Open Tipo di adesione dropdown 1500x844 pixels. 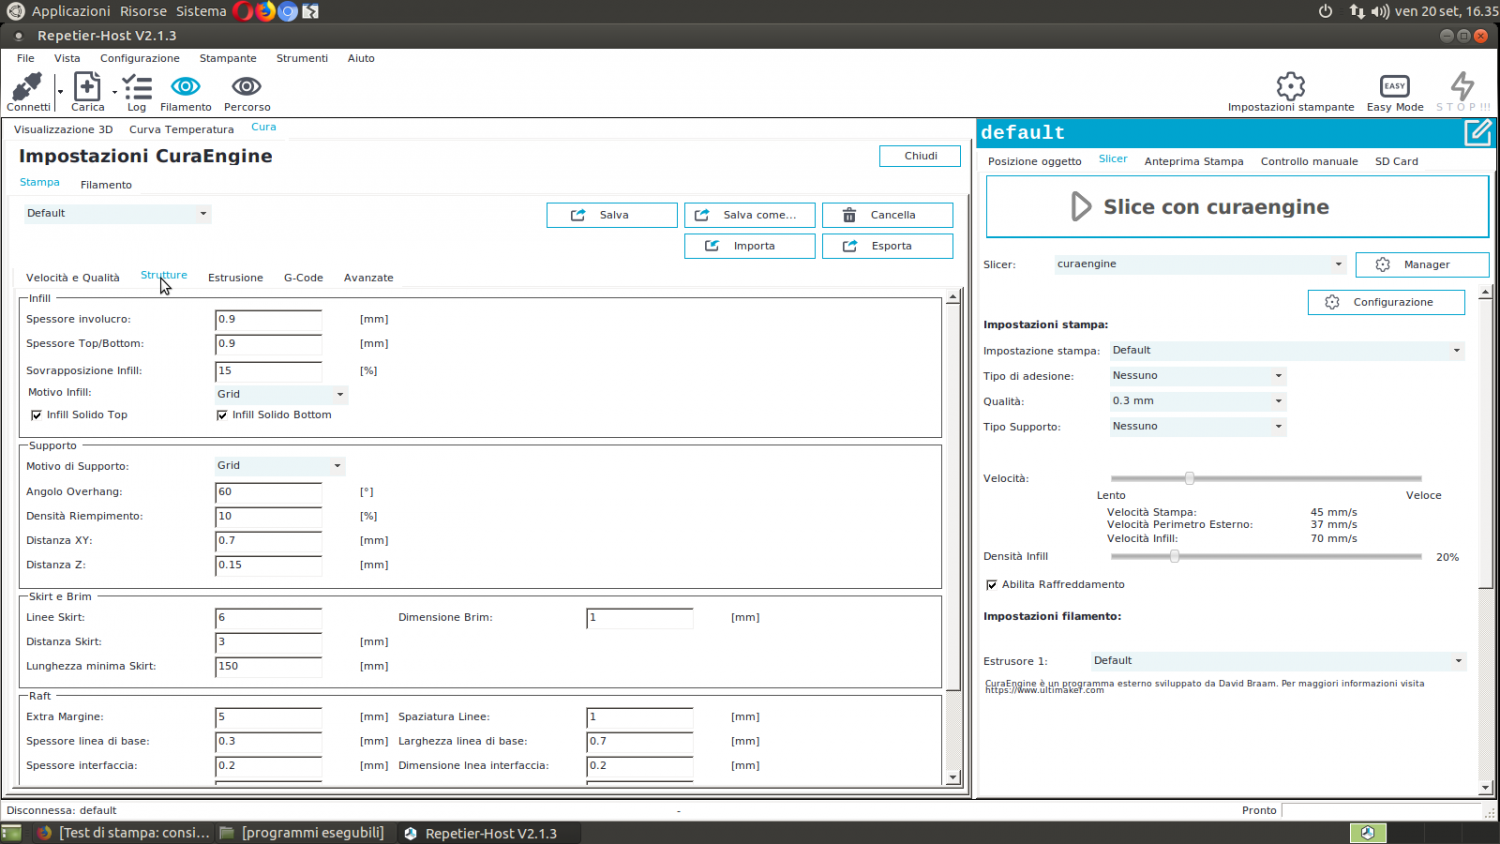pyautogui.click(x=1198, y=376)
